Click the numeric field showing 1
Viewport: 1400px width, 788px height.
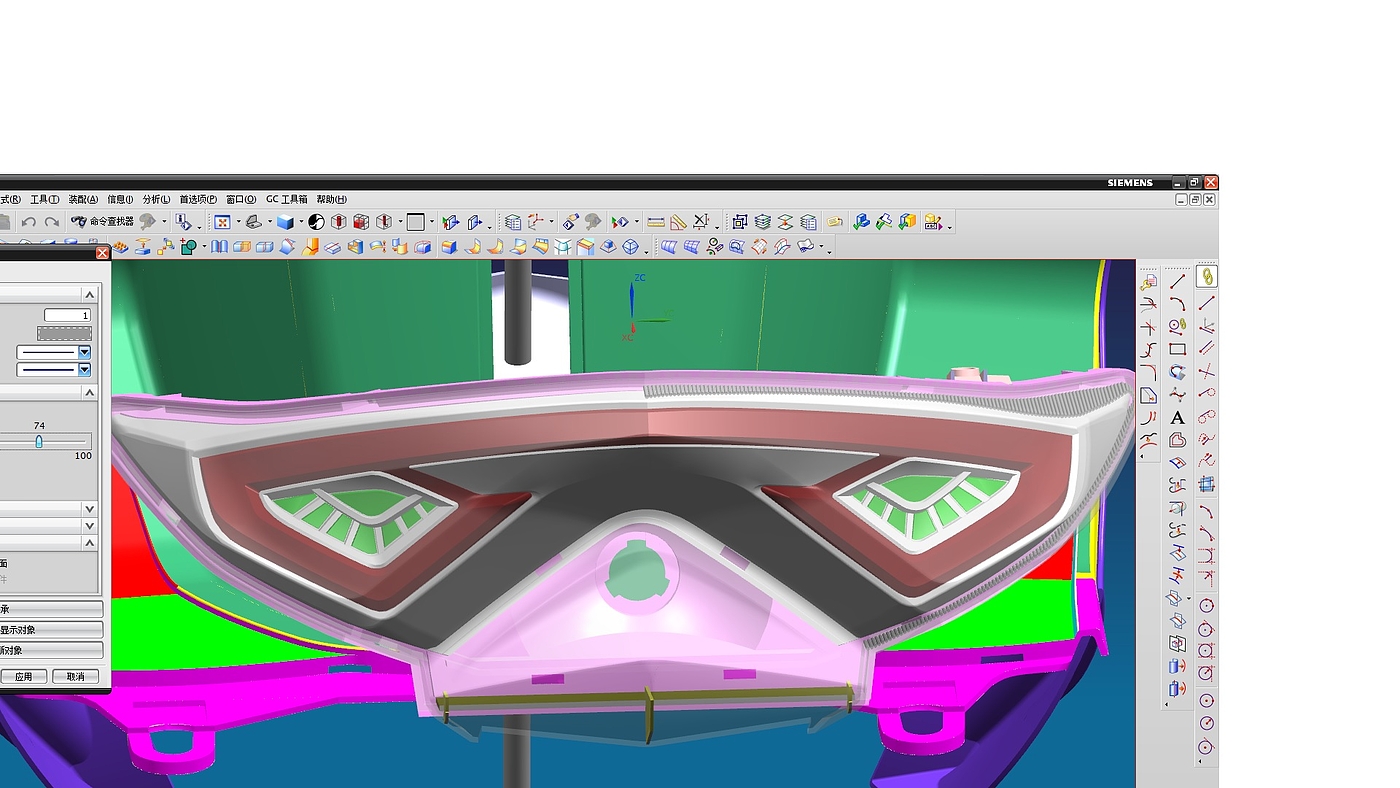(67, 315)
